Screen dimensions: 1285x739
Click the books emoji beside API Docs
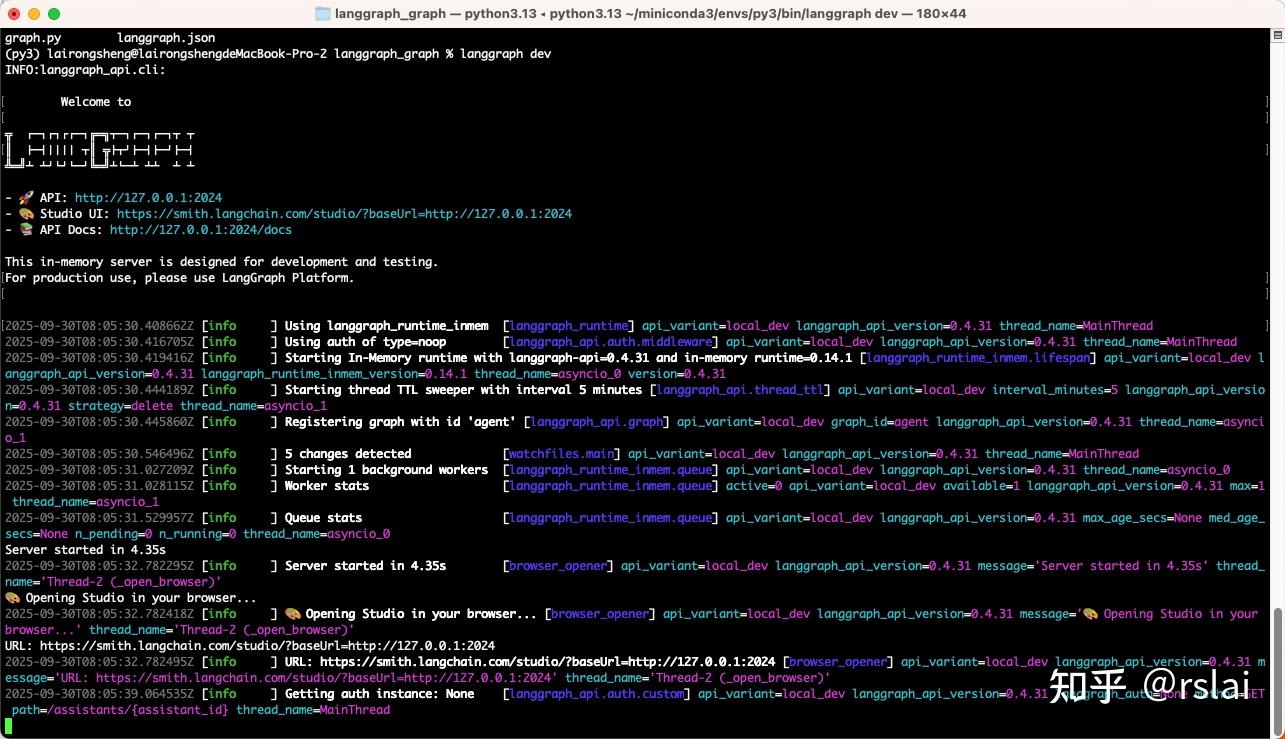pos(27,230)
